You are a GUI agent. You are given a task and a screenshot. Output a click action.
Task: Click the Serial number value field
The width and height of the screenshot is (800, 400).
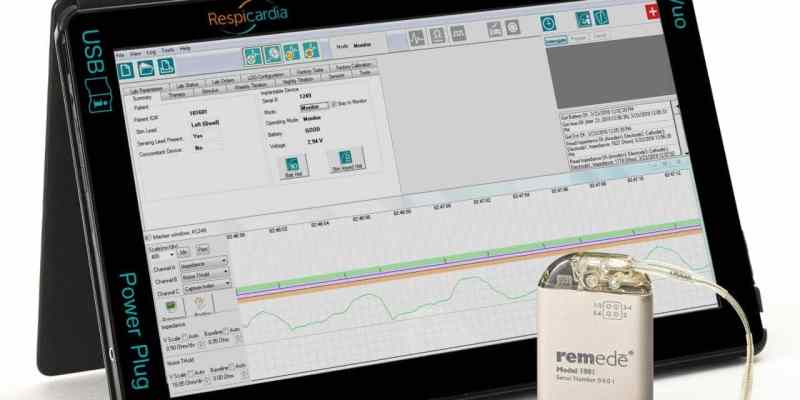point(305,95)
